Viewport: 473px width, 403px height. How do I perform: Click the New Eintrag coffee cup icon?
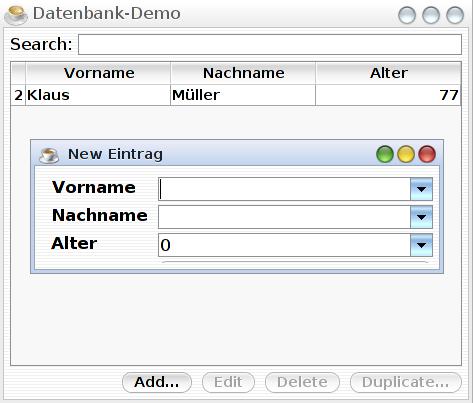(x=49, y=155)
